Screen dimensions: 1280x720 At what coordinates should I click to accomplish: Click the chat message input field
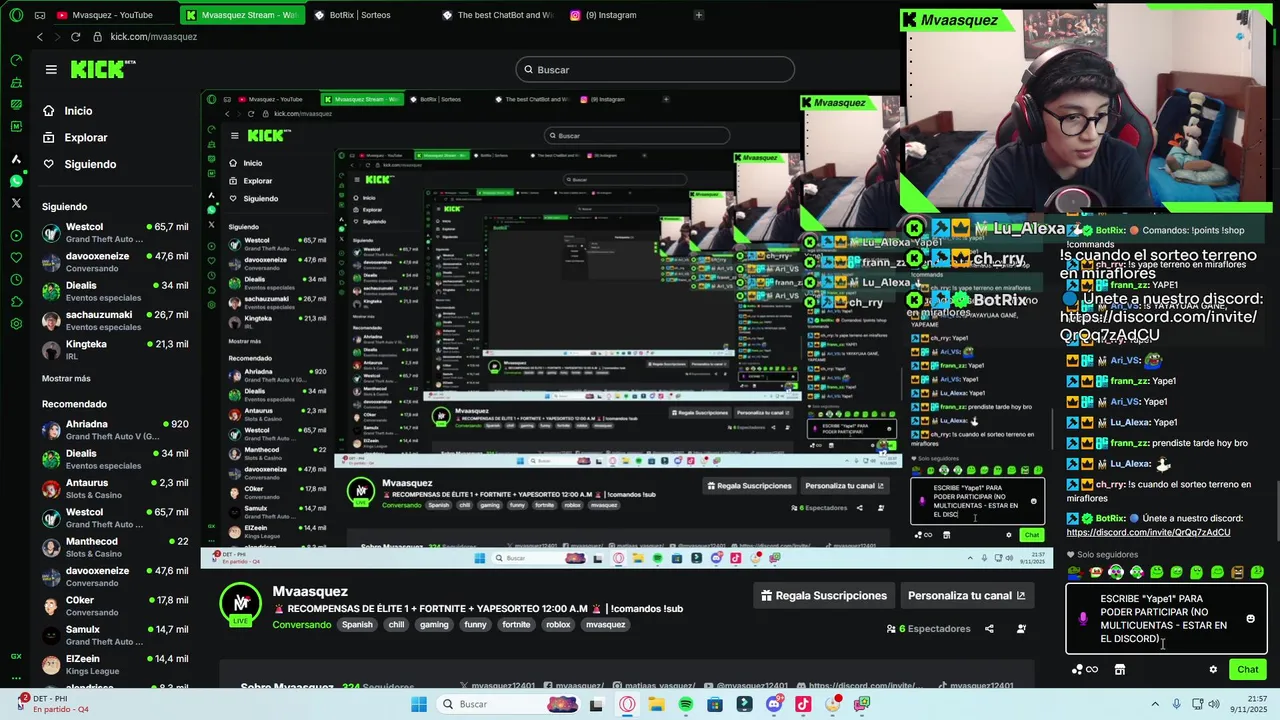(x=1166, y=619)
